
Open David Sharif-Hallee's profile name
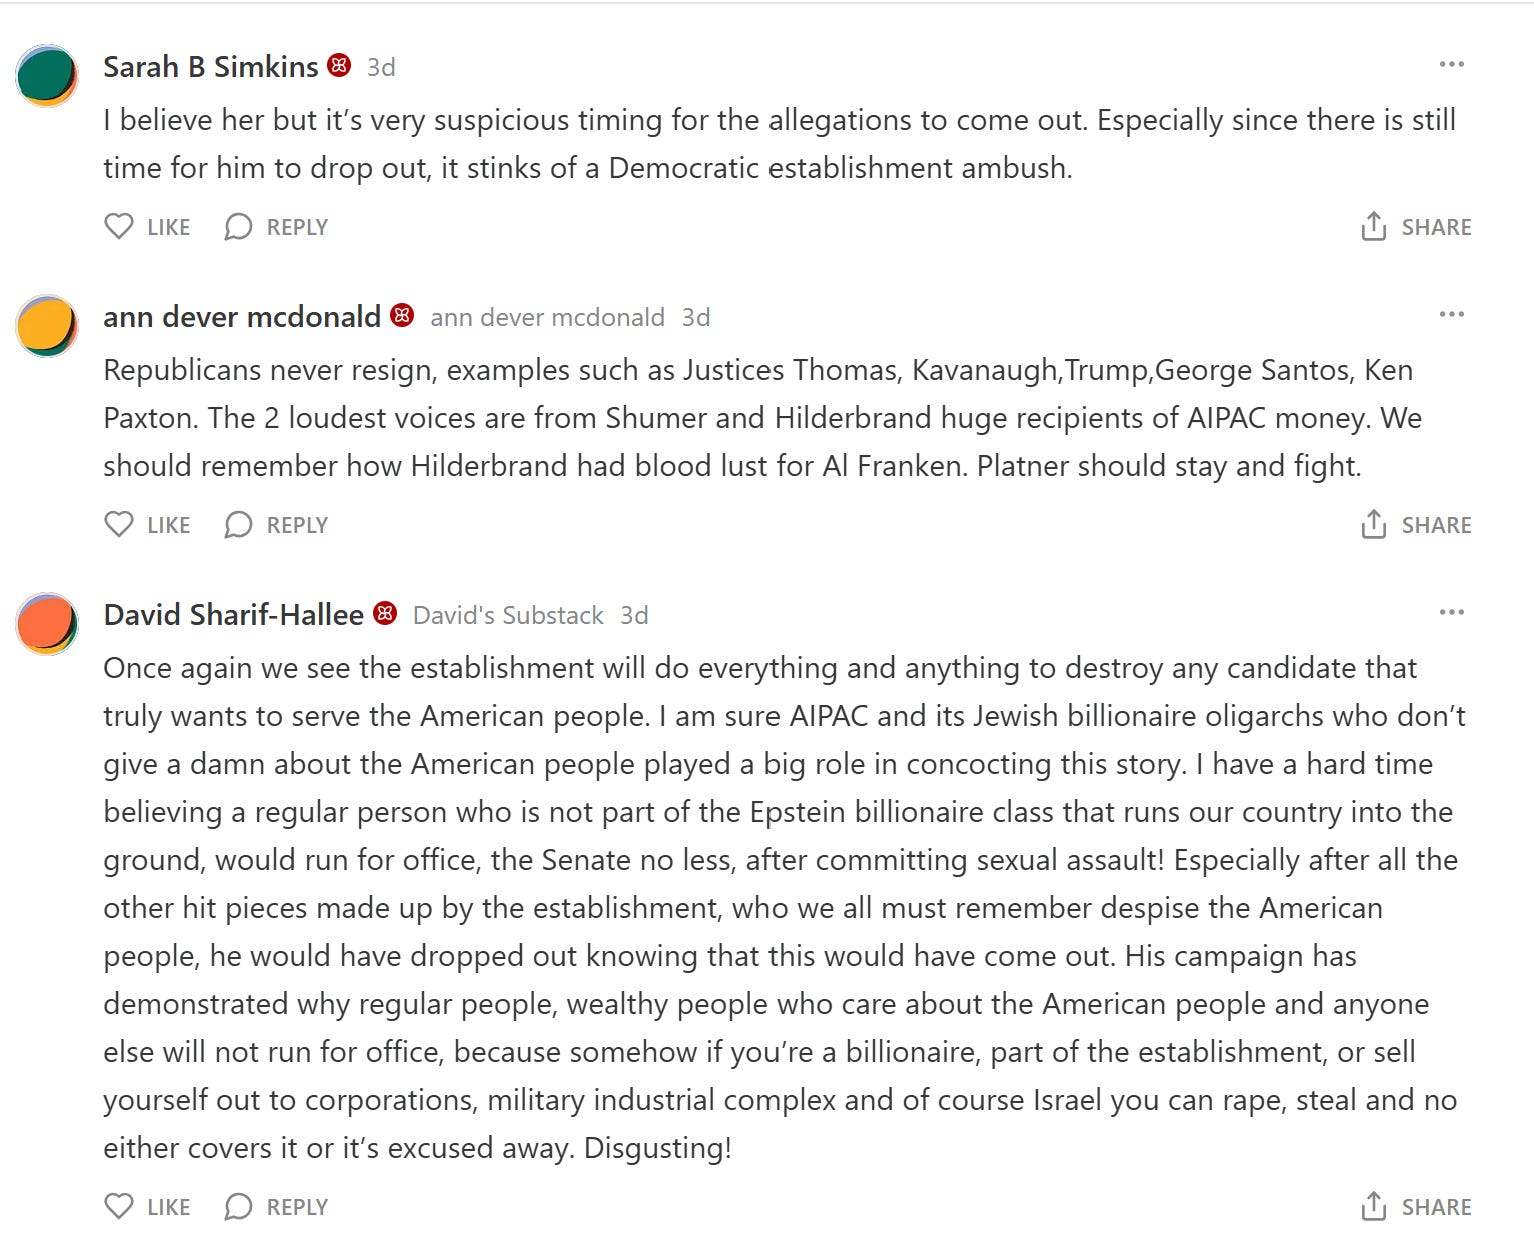click(234, 614)
